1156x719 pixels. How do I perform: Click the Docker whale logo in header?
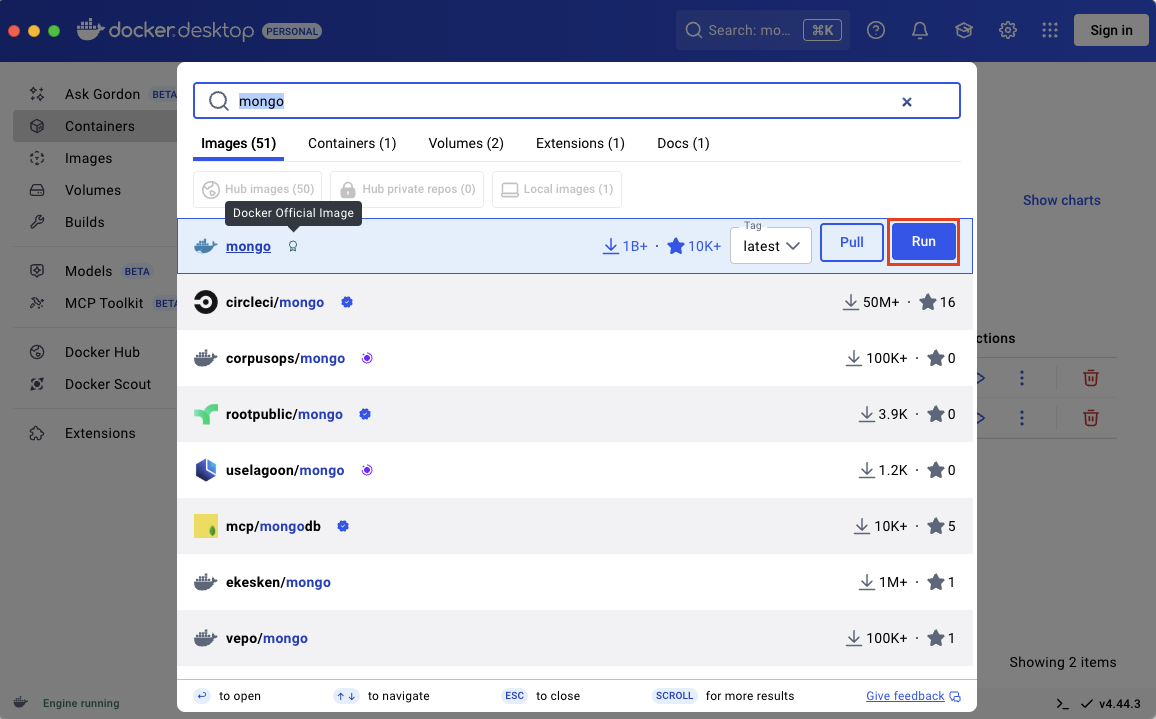point(91,29)
